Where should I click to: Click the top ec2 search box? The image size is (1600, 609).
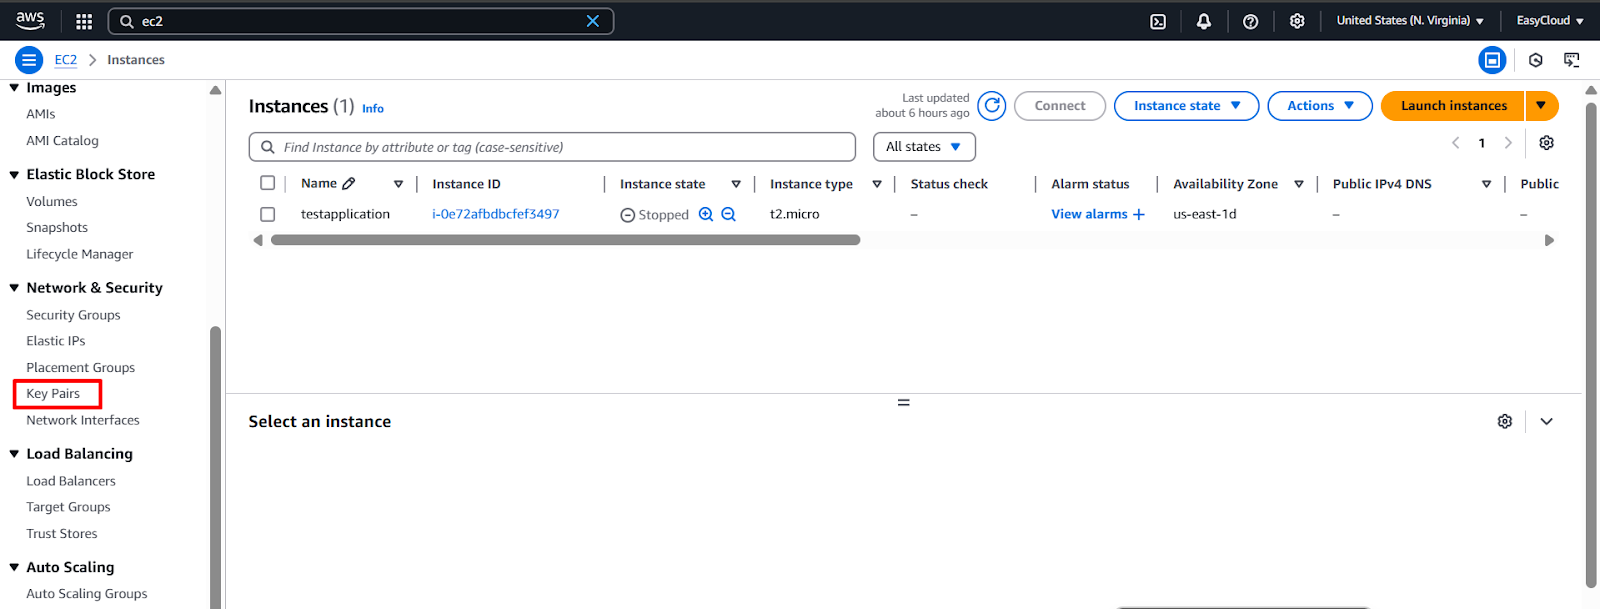click(x=360, y=21)
